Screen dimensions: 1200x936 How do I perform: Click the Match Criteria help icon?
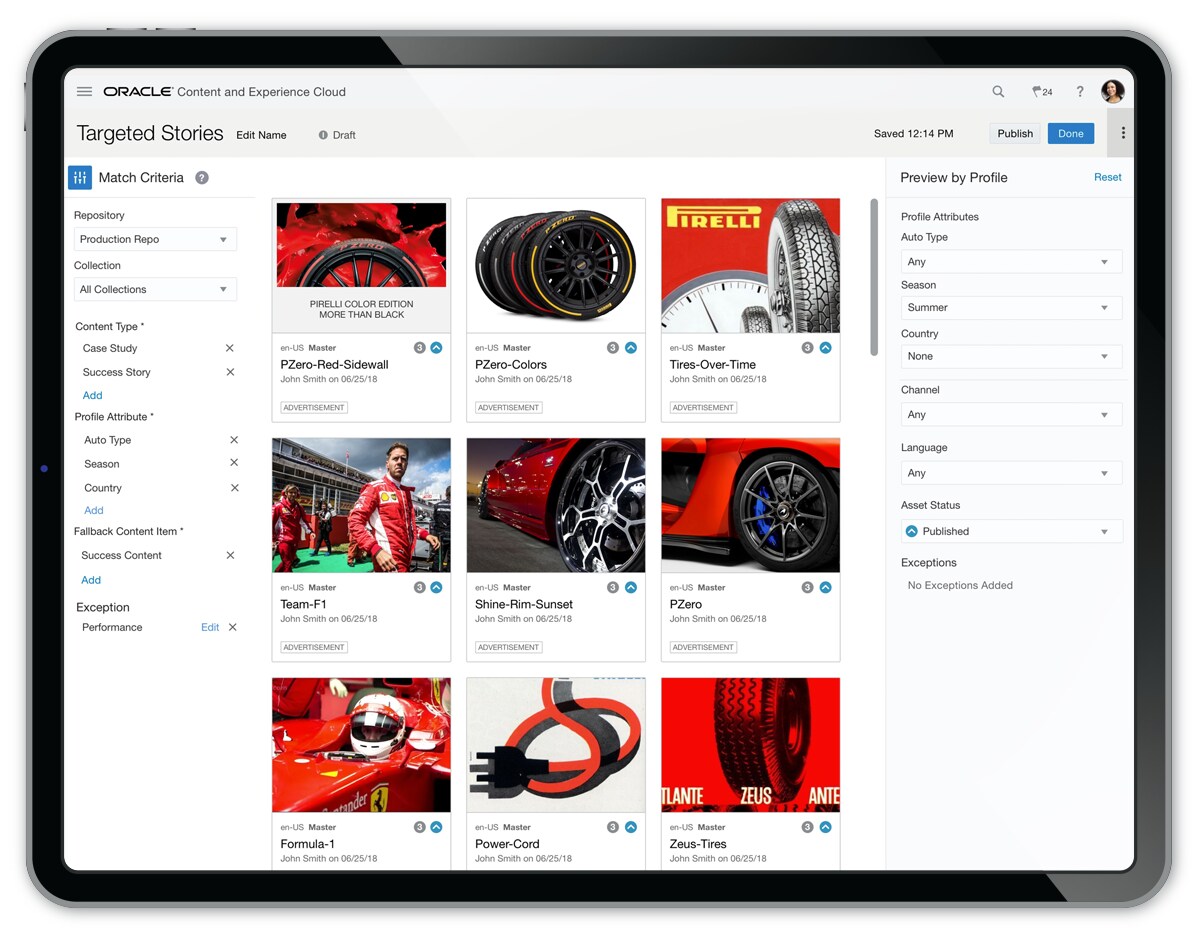(x=202, y=178)
